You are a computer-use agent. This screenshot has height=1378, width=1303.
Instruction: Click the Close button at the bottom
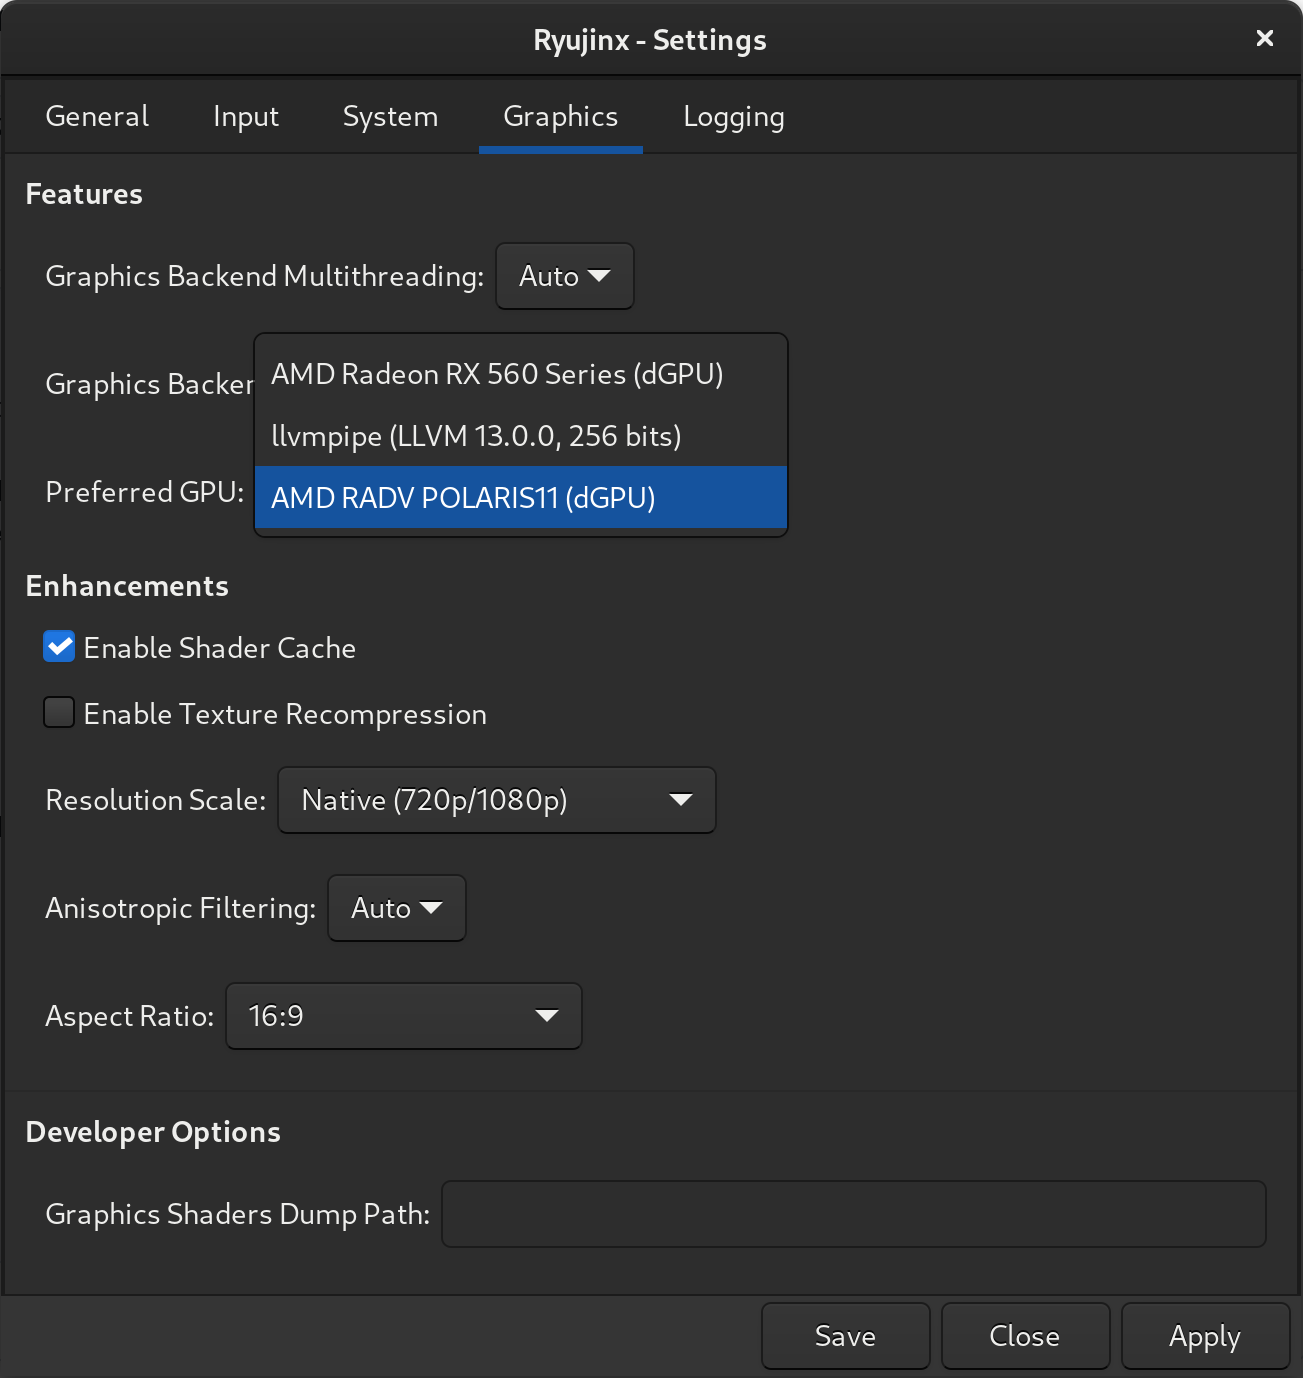(x=1026, y=1336)
